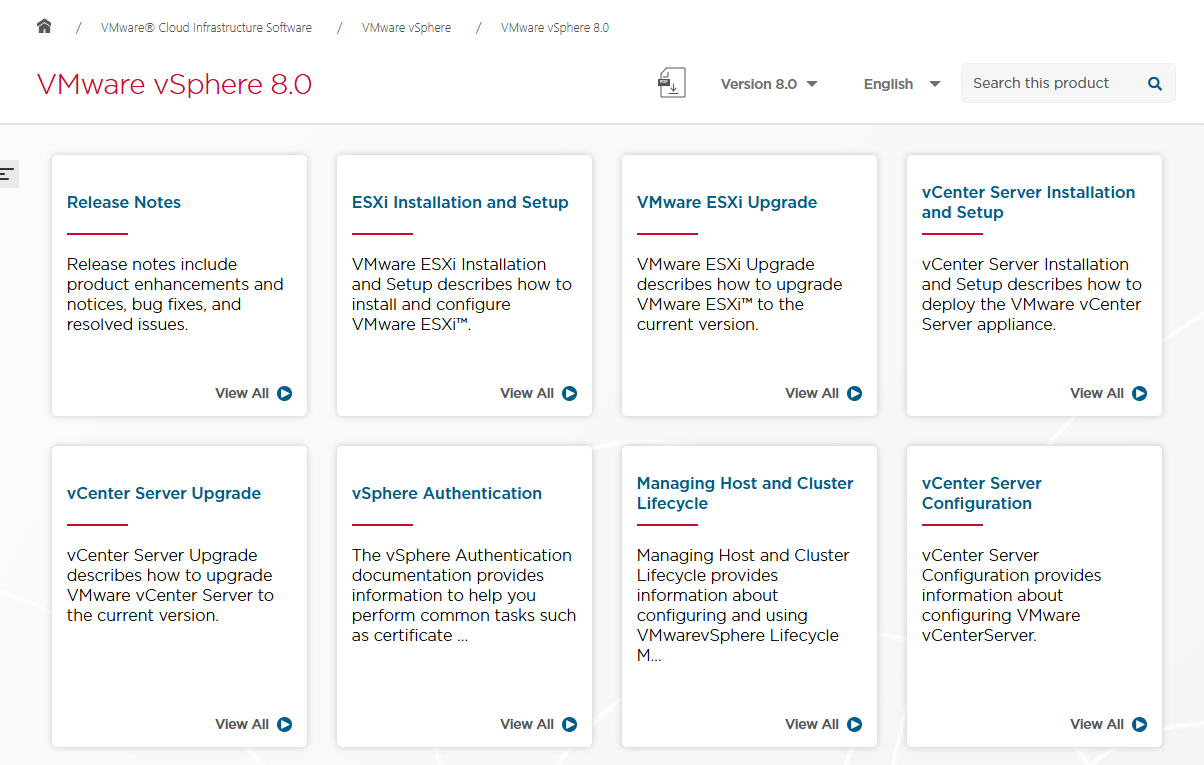Viewport: 1204px width, 765px height.
Task: Click the vCenter Server Installation description text
Action: 1032,294
